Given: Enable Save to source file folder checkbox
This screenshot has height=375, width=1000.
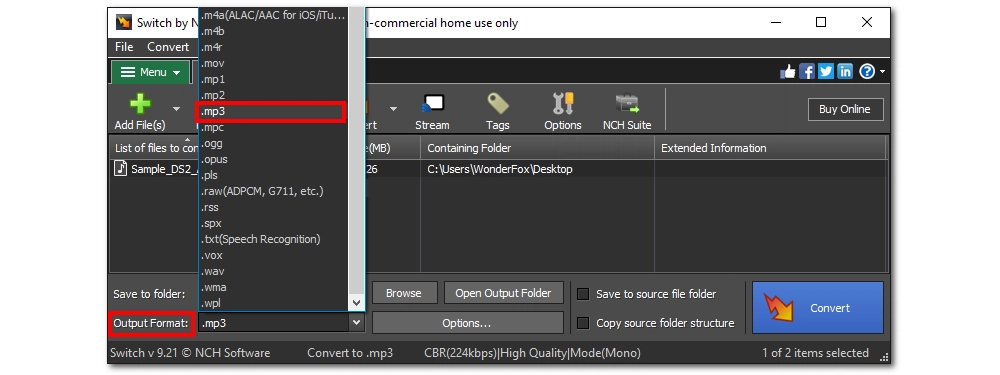Looking at the screenshot, I should [x=583, y=294].
